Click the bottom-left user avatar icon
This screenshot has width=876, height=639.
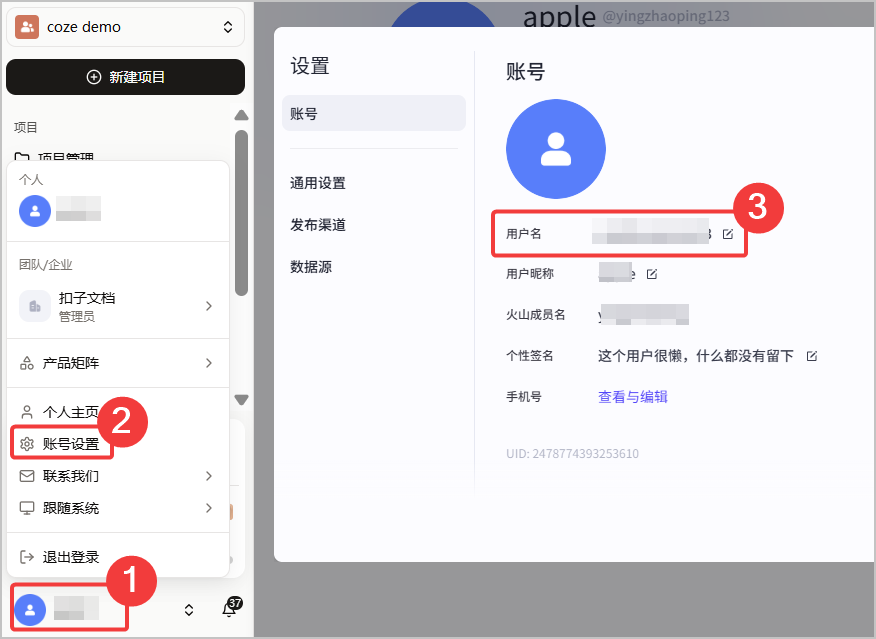(x=31, y=609)
